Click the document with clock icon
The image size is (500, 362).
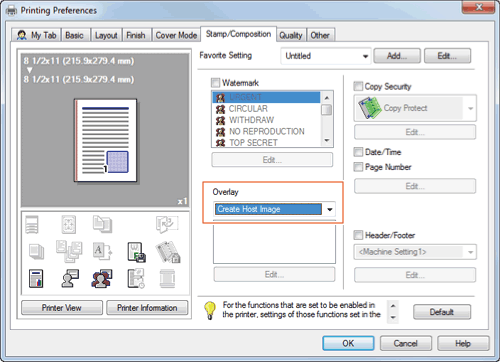click(x=136, y=279)
